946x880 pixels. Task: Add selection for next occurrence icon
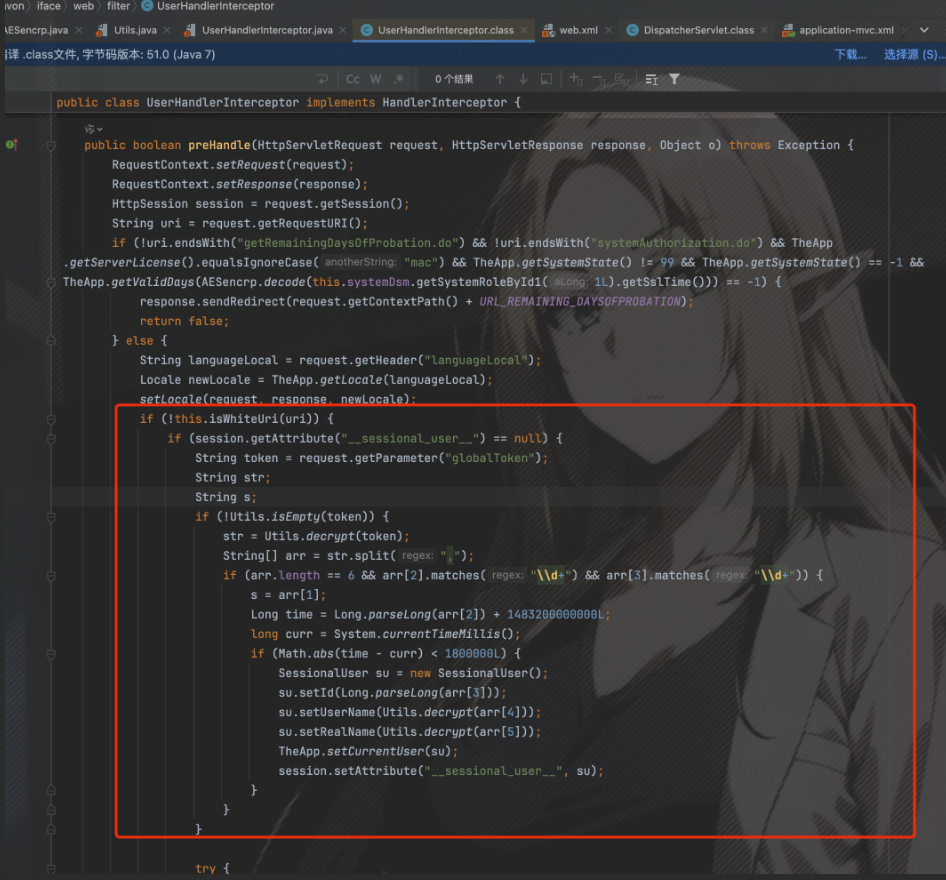576,79
